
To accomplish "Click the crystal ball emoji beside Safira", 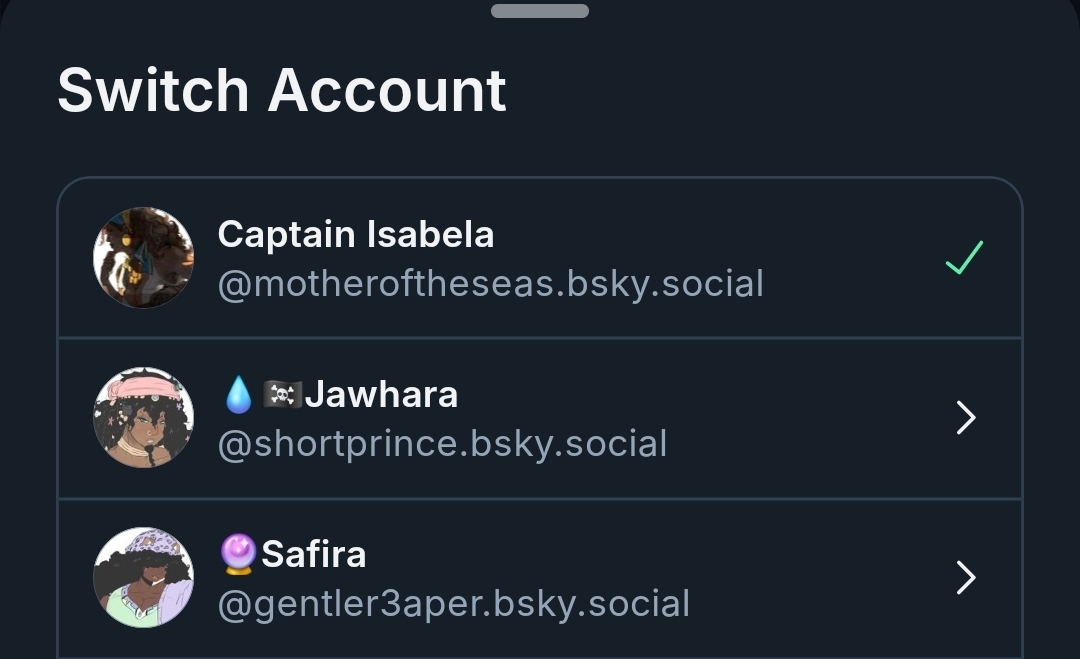I will pos(238,555).
